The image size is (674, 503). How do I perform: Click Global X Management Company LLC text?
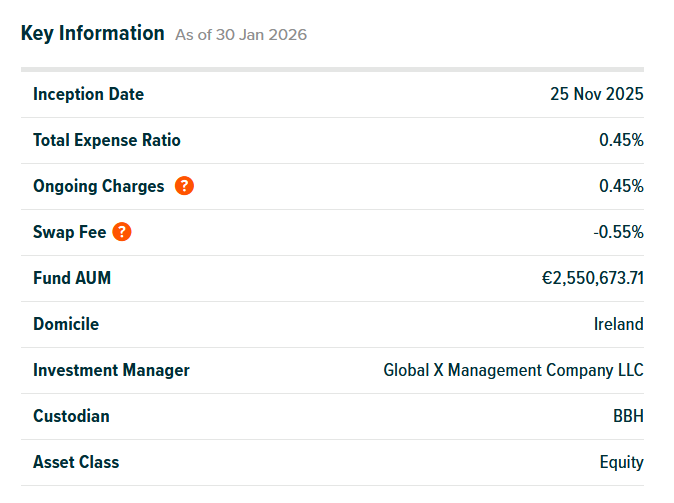tap(513, 370)
